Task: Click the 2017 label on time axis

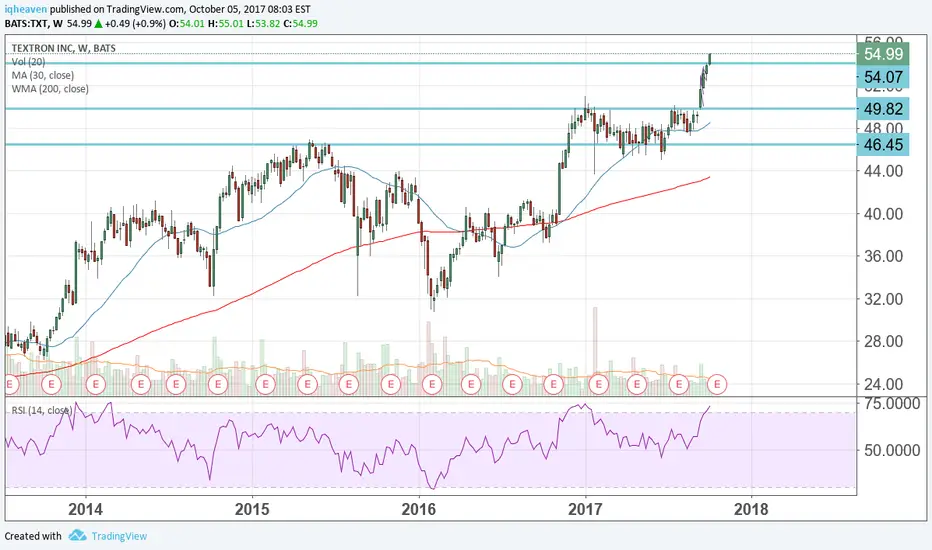Action: pyautogui.click(x=585, y=510)
